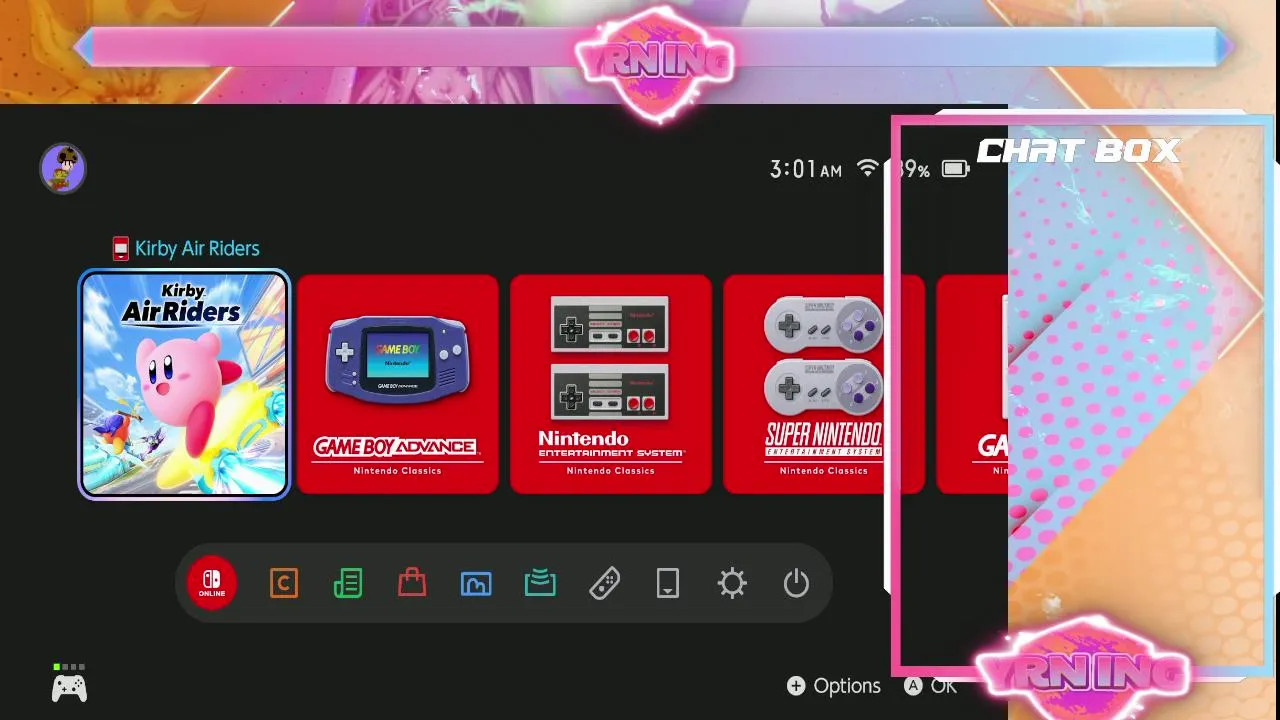Select the power Sleep Mode icon

tap(796, 583)
